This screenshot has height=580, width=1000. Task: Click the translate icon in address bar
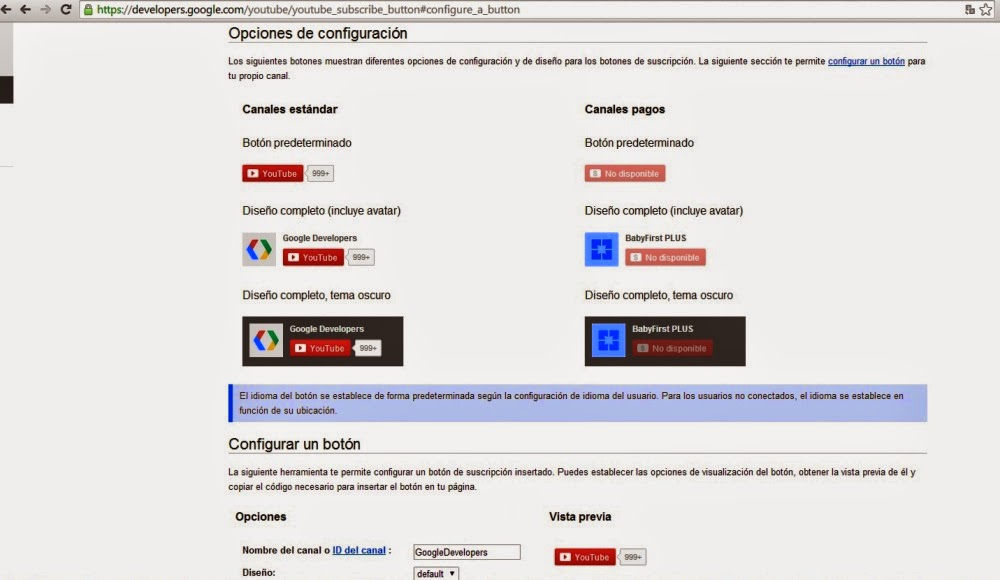pos(969,10)
